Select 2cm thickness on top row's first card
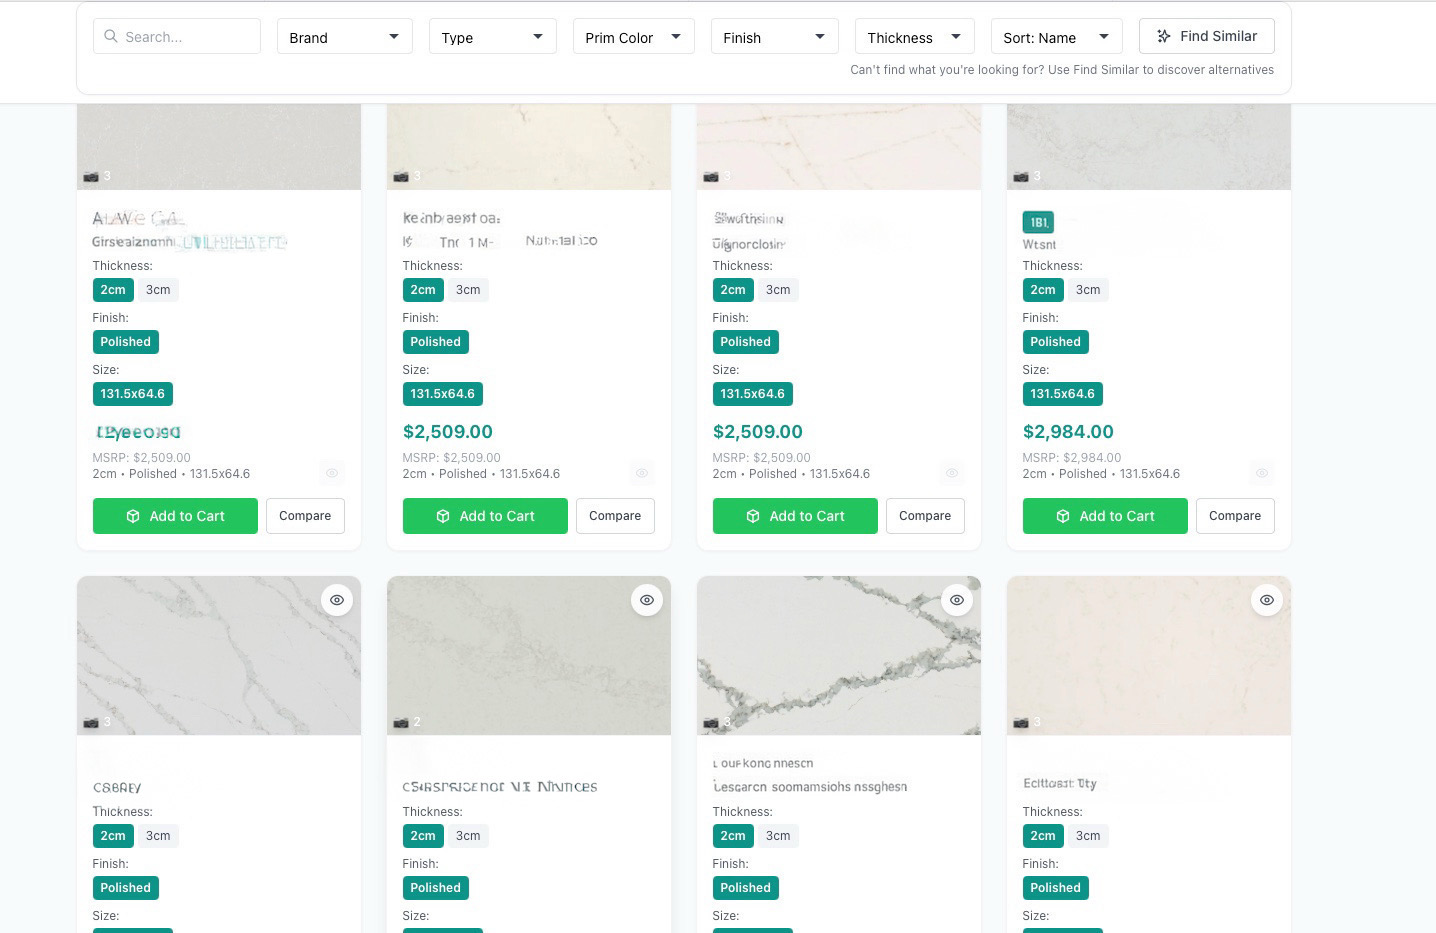 click(x=113, y=290)
